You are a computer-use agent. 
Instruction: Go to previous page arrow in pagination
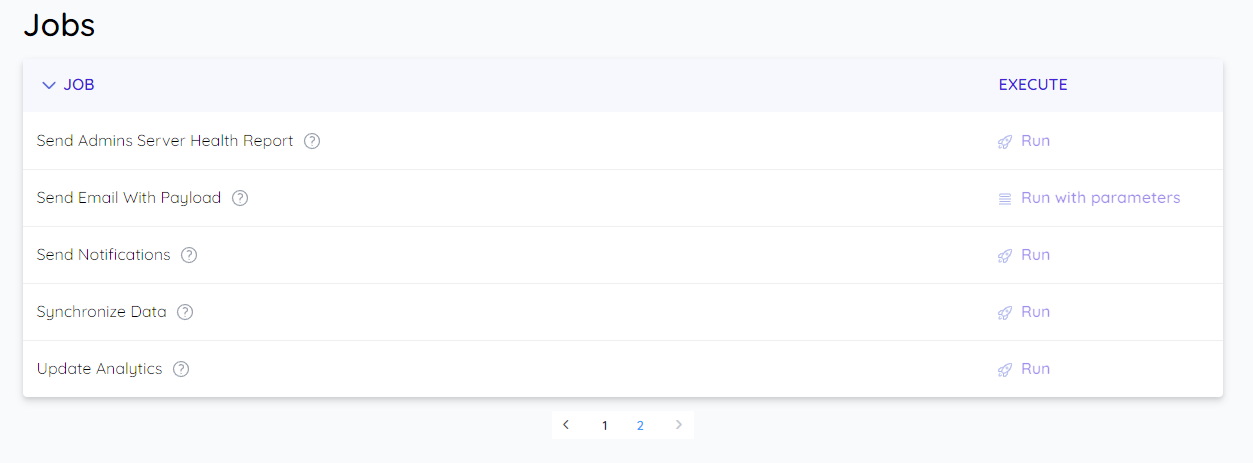pyautogui.click(x=566, y=425)
